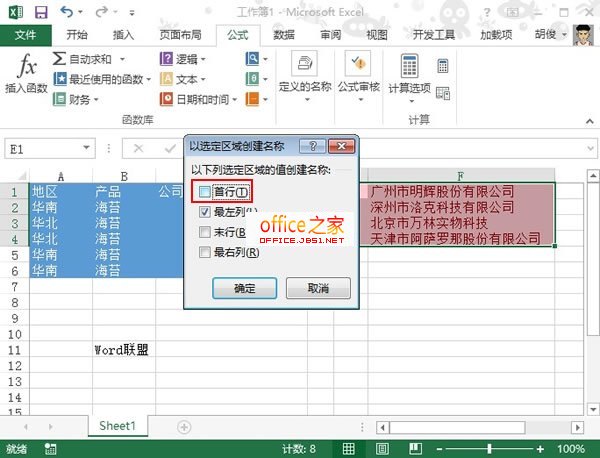The height and width of the screenshot is (458, 600).
Task: Click the Insert Function fx icon
Action: pos(28,65)
